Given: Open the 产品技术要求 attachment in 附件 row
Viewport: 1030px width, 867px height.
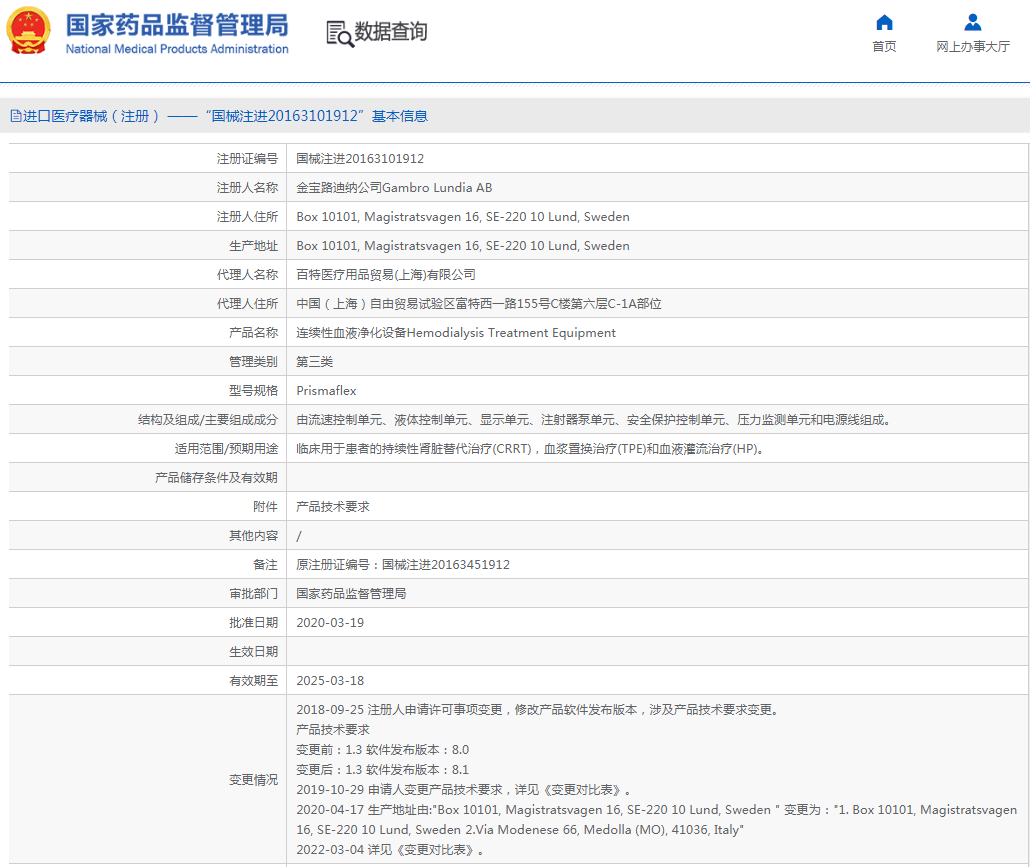Looking at the screenshot, I should click(x=333, y=507).
